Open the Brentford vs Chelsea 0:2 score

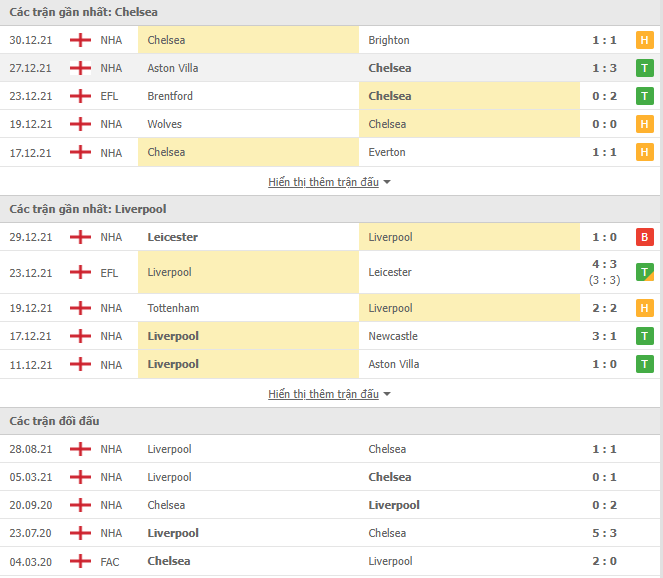coord(604,96)
